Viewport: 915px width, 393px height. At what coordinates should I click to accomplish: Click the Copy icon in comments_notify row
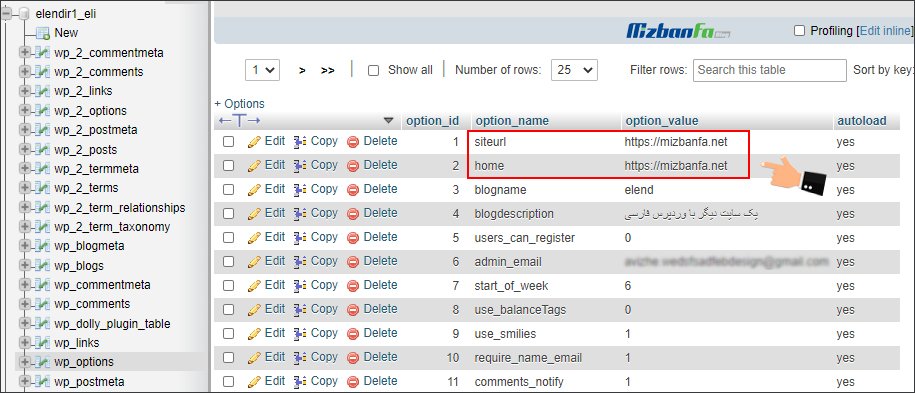(300, 381)
